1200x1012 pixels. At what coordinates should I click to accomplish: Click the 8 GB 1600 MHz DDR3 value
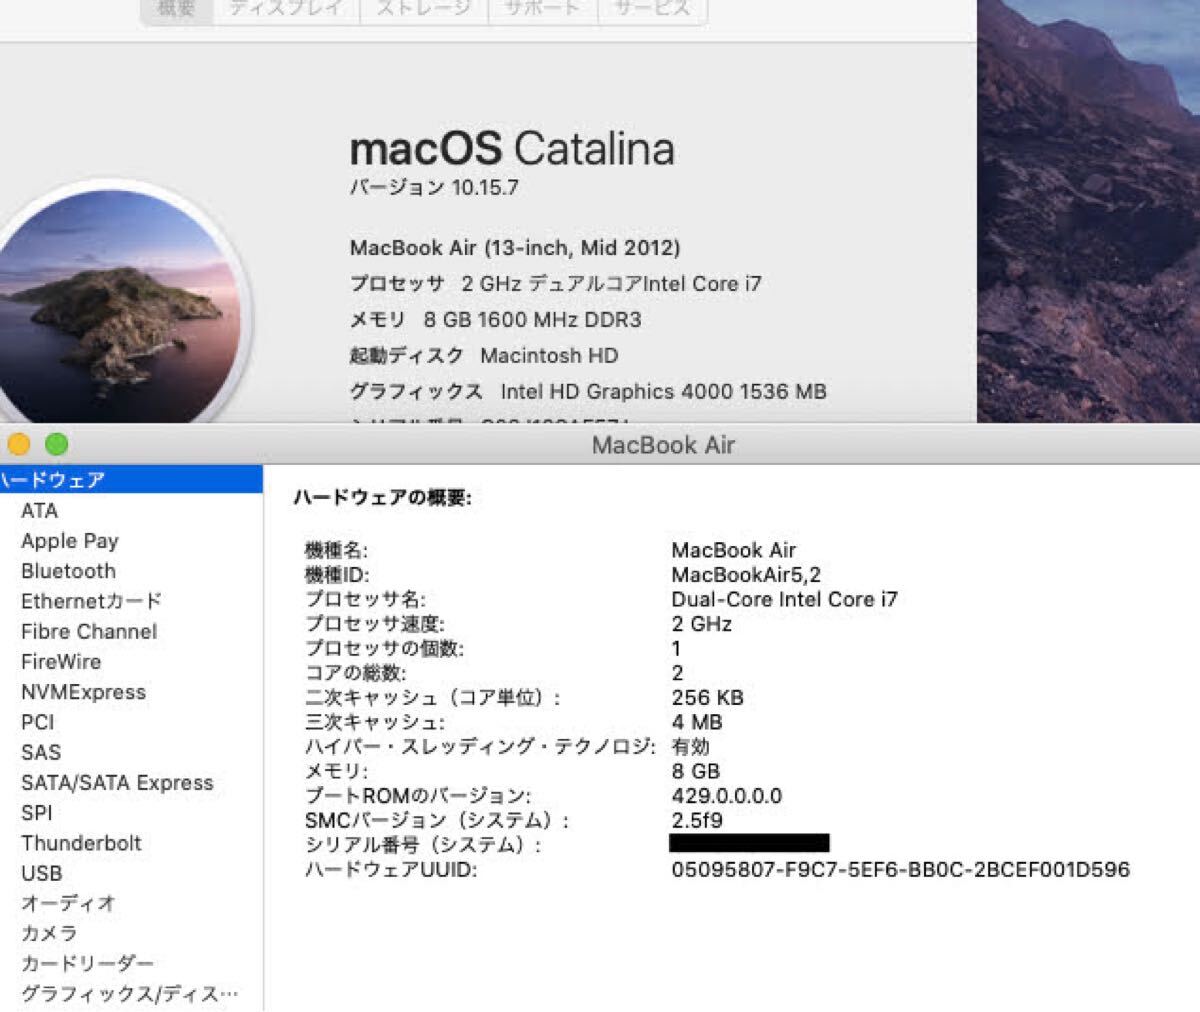[x=533, y=320]
